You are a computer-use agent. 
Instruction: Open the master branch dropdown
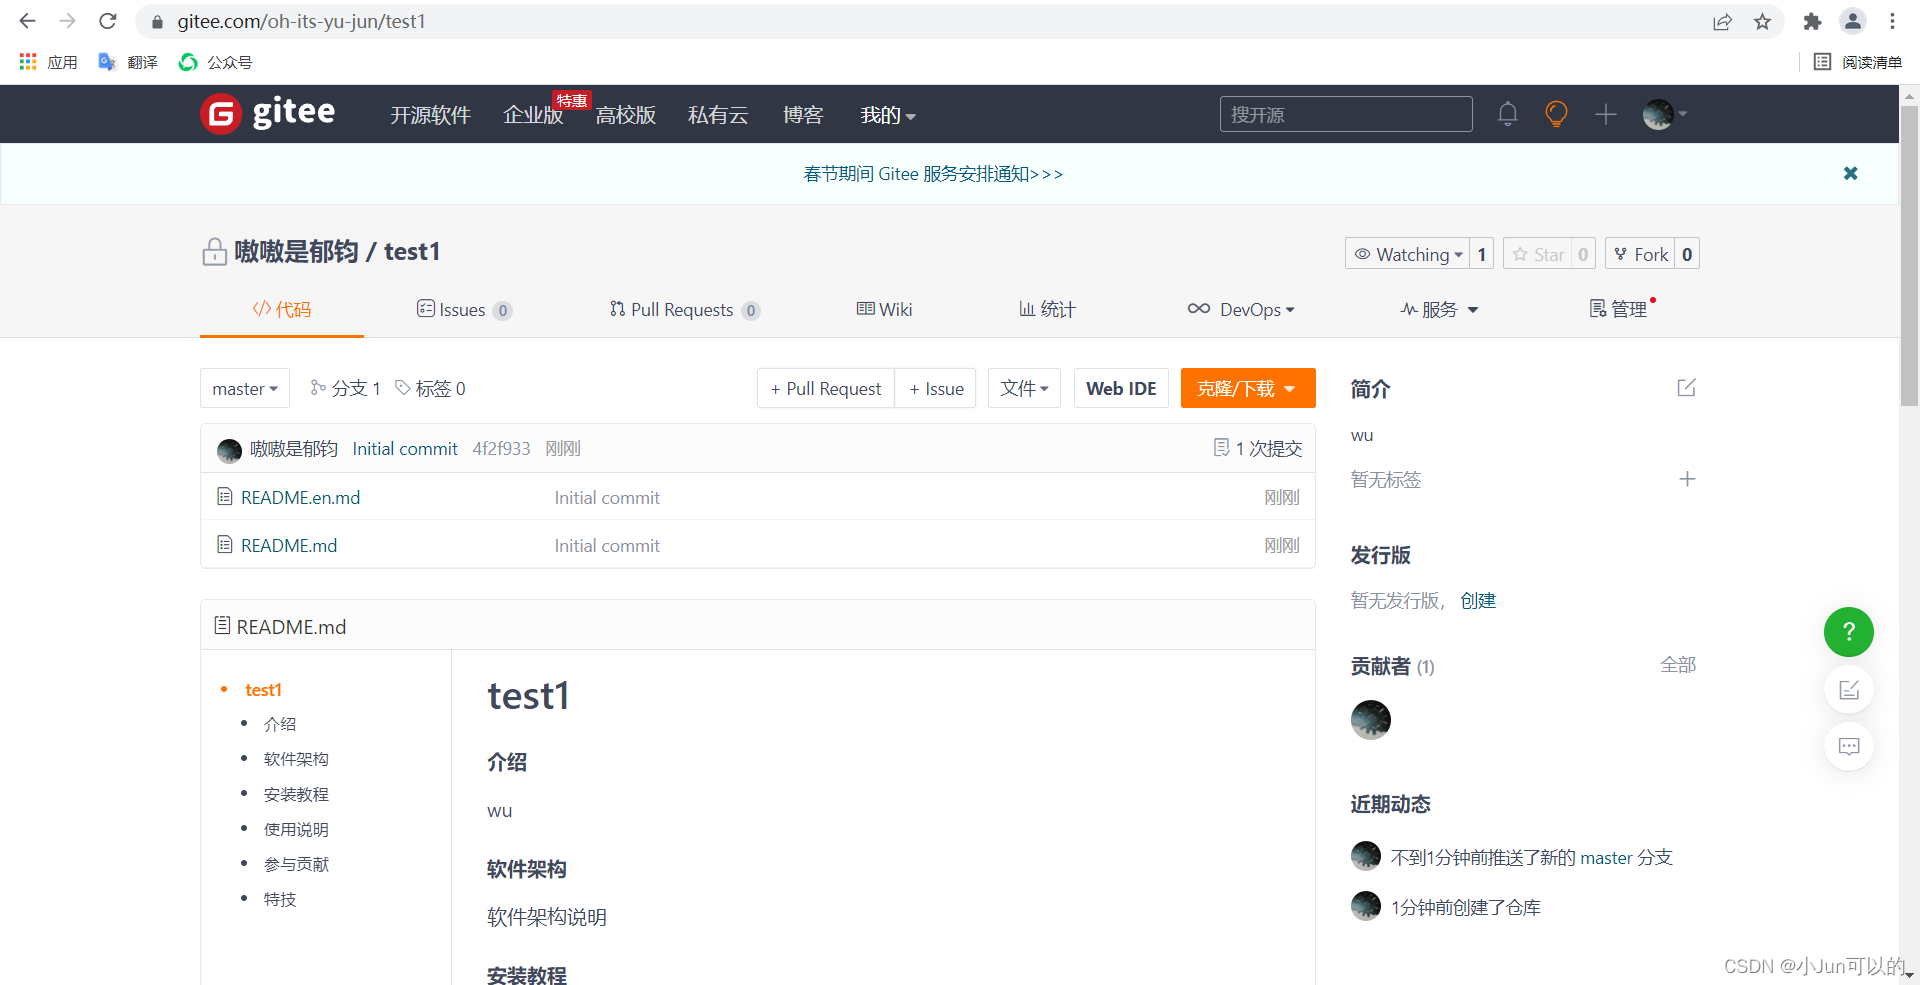pyautogui.click(x=244, y=388)
